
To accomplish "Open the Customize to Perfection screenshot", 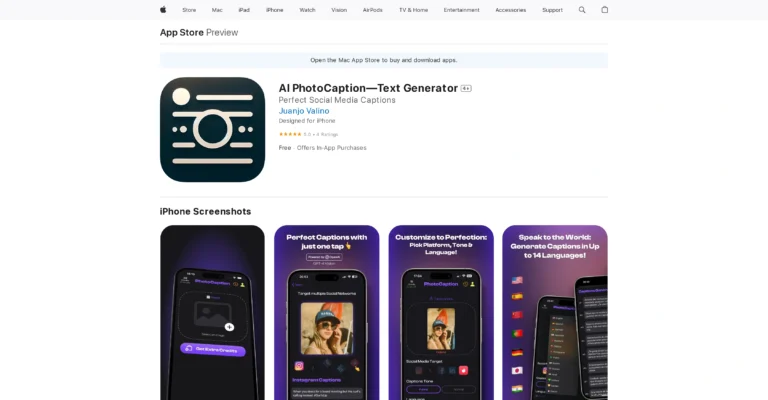I will [x=441, y=312].
